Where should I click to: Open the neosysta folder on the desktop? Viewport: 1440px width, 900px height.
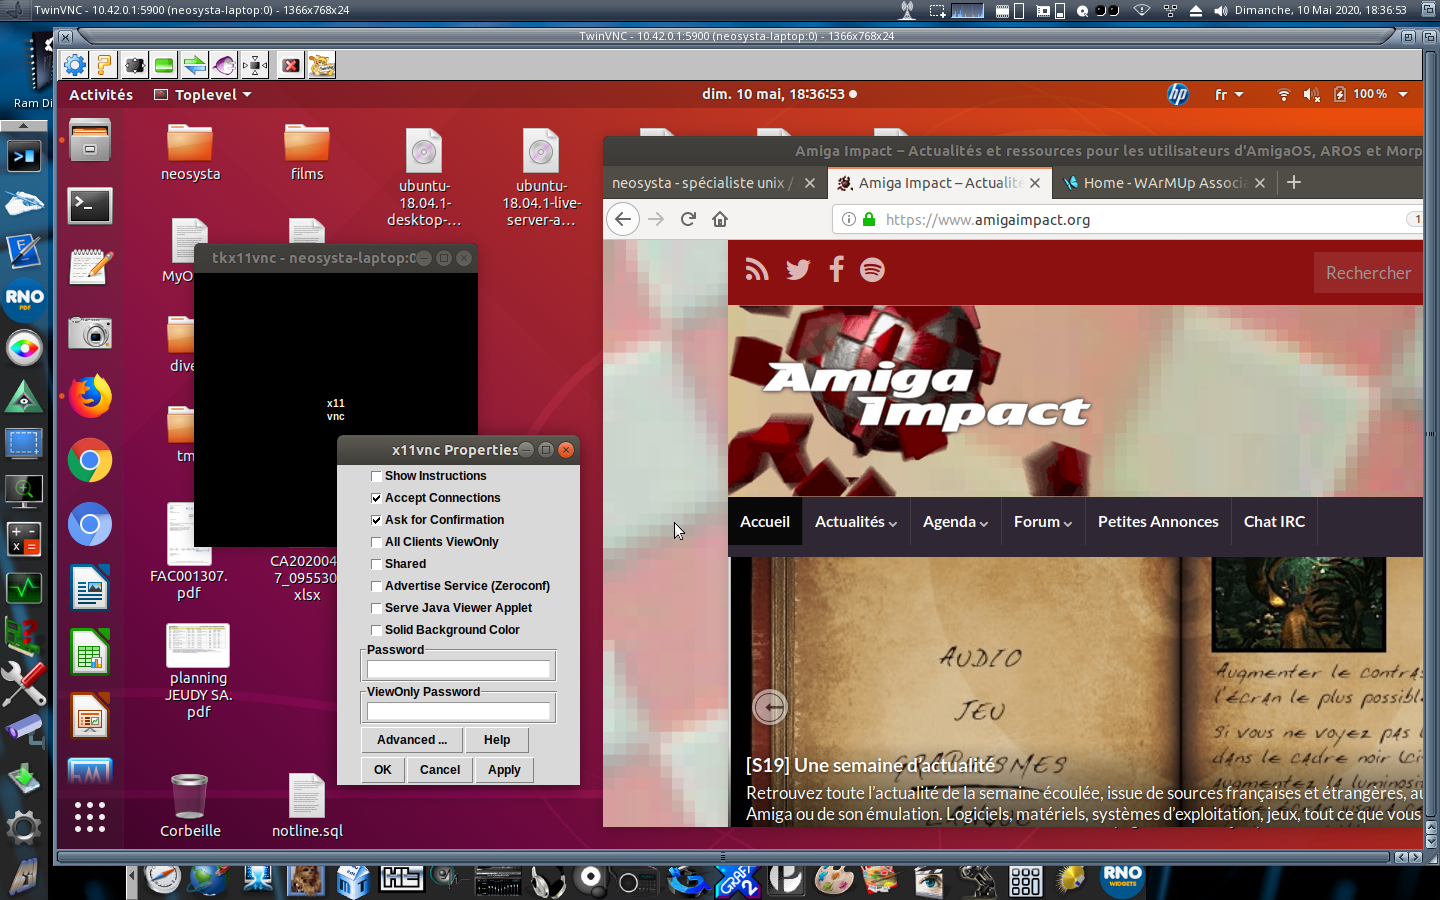coord(190,152)
